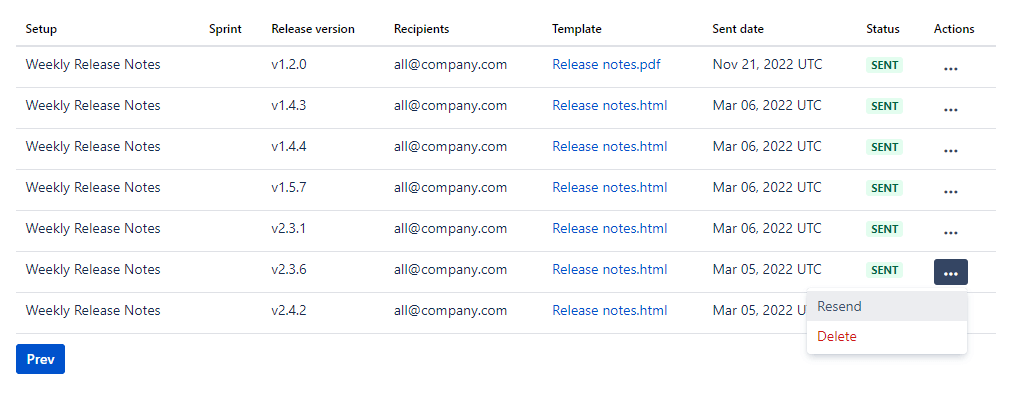Open Release notes.html link for v1.5.7
Viewport: 1014px width, 396px height.
tap(609, 188)
